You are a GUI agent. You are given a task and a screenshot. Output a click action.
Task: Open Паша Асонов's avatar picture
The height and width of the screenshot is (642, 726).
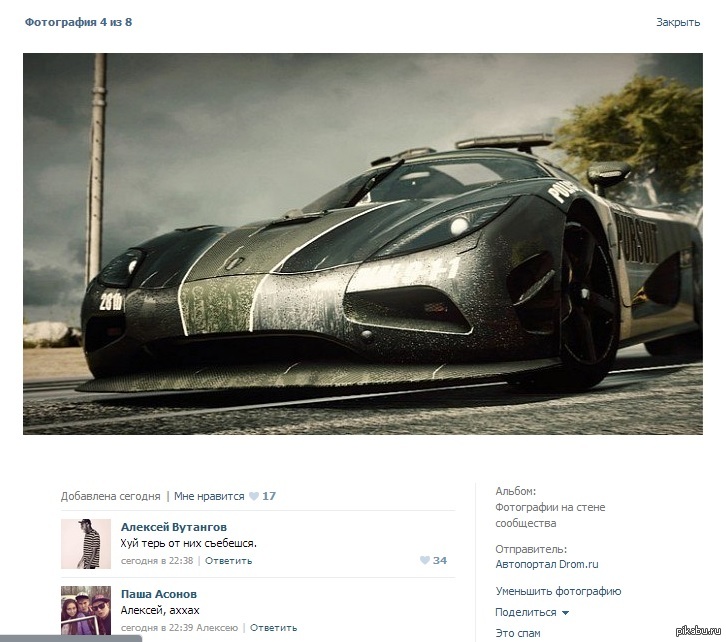pyautogui.click(x=86, y=609)
